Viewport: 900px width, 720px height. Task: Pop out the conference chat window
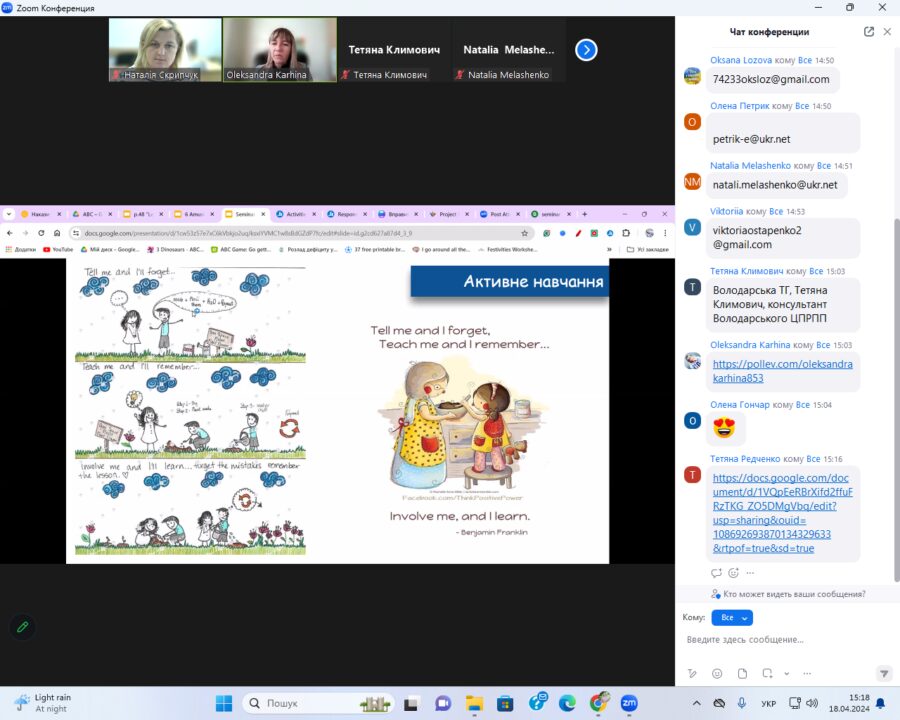point(868,32)
